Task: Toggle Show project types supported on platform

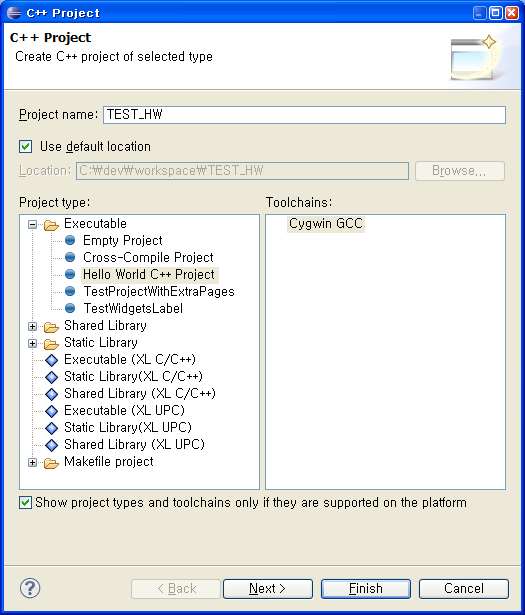Action: [x=25, y=502]
